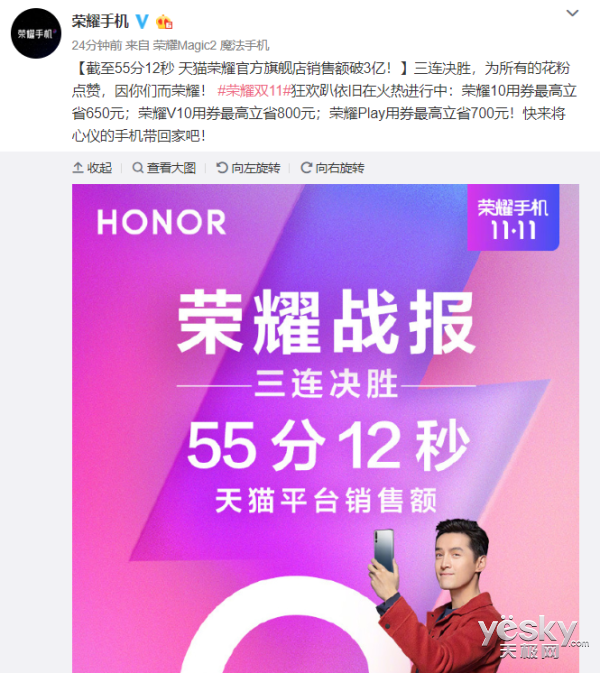Click the 荣耀战报 poster headline

click(326, 321)
